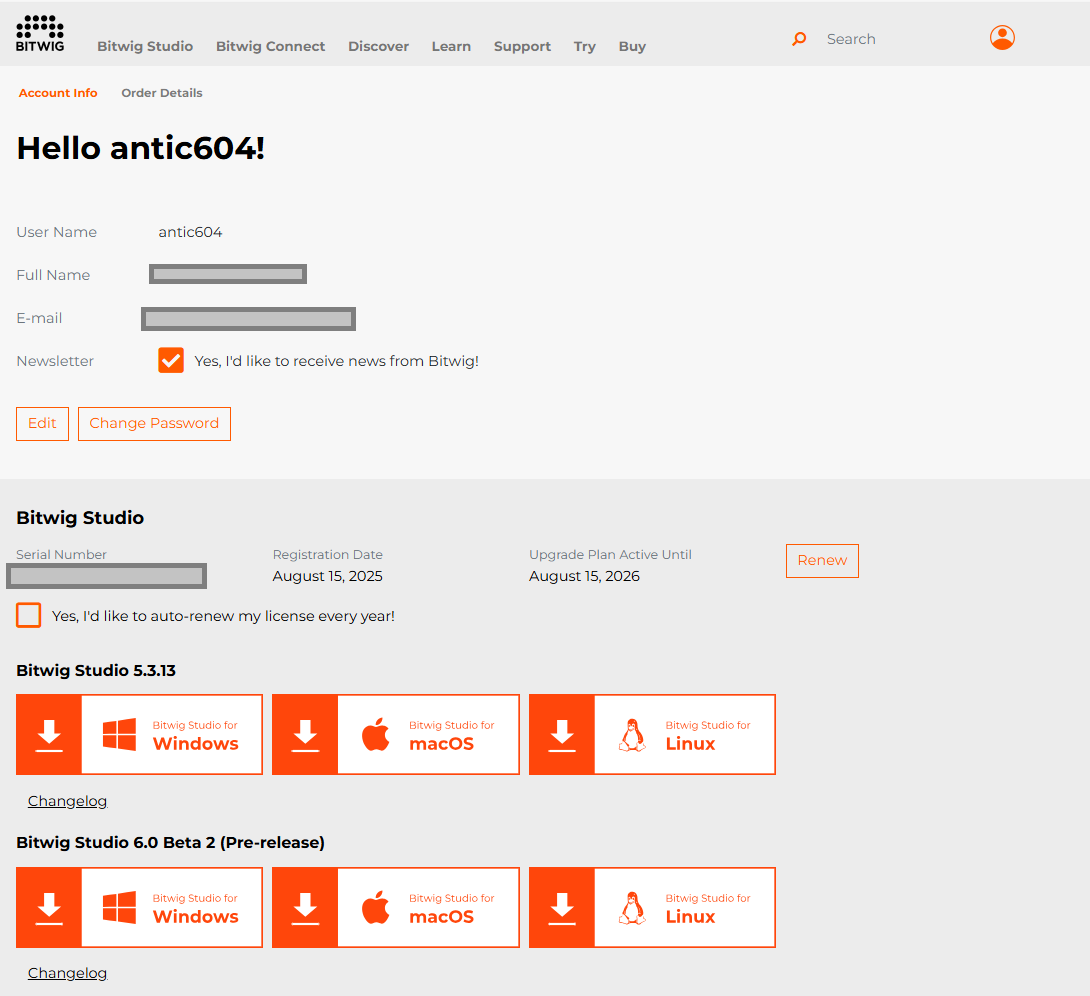The image size is (1090, 996).
Task: Click the download arrow for 6.0 Beta 2 macOS
Action: pos(305,908)
